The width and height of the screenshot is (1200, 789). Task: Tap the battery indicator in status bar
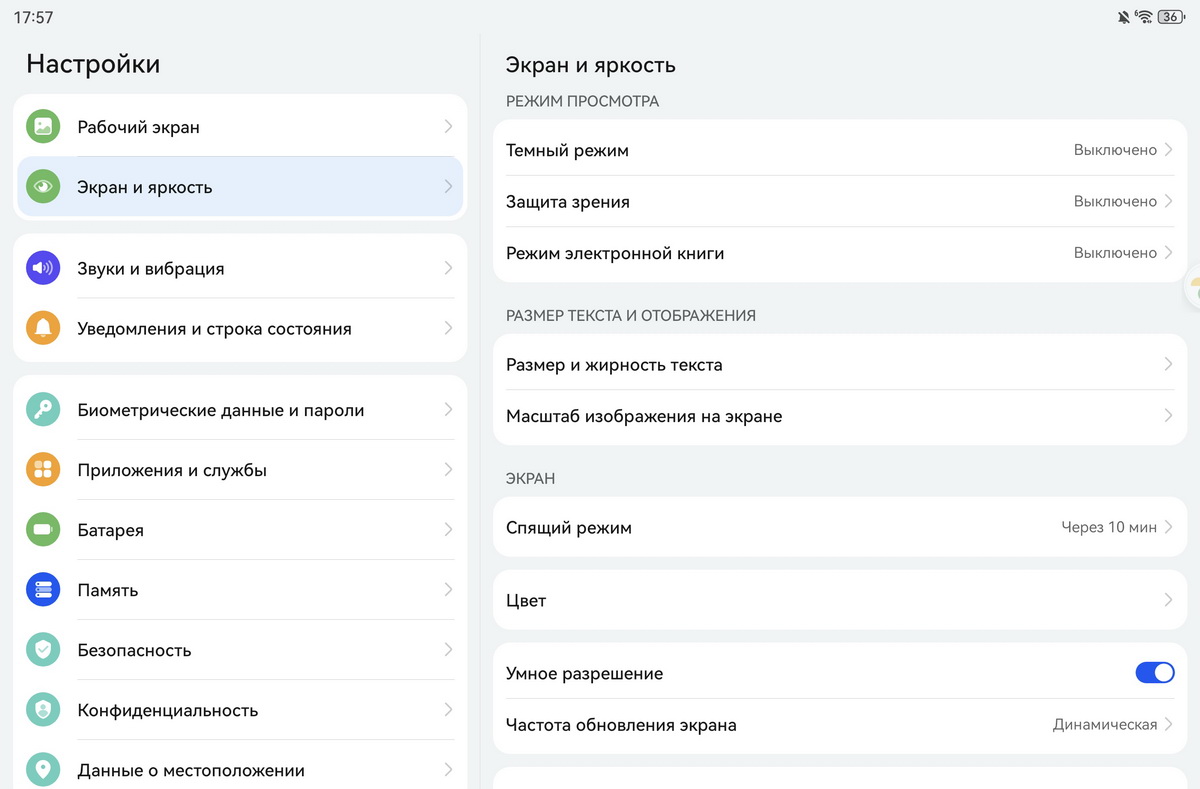(x=1169, y=17)
